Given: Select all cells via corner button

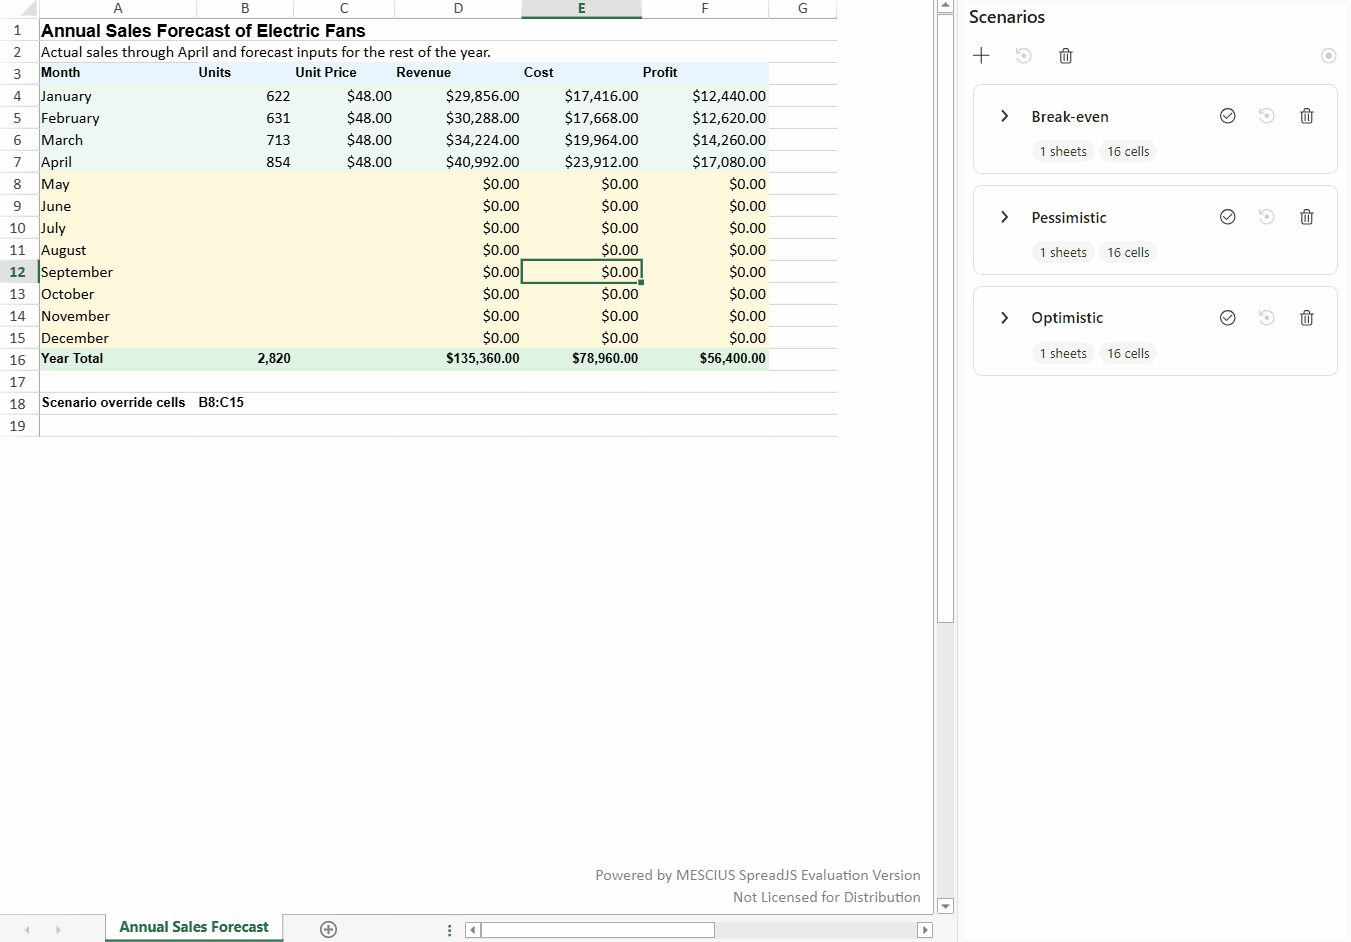Looking at the screenshot, I should point(19,9).
